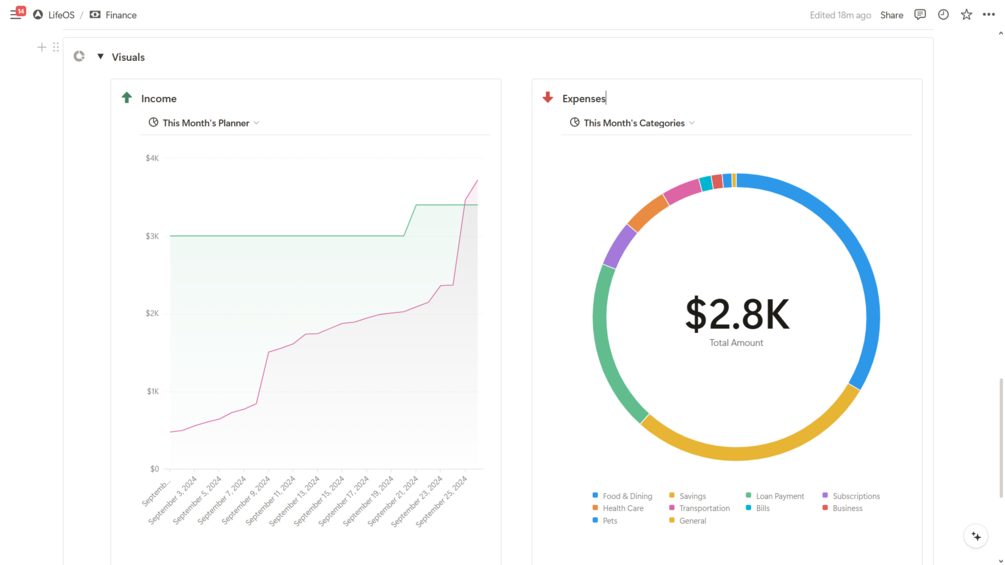Click the Health Care legend item
1005x565 pixels.
pyautogui.click(x=618, y=508)
